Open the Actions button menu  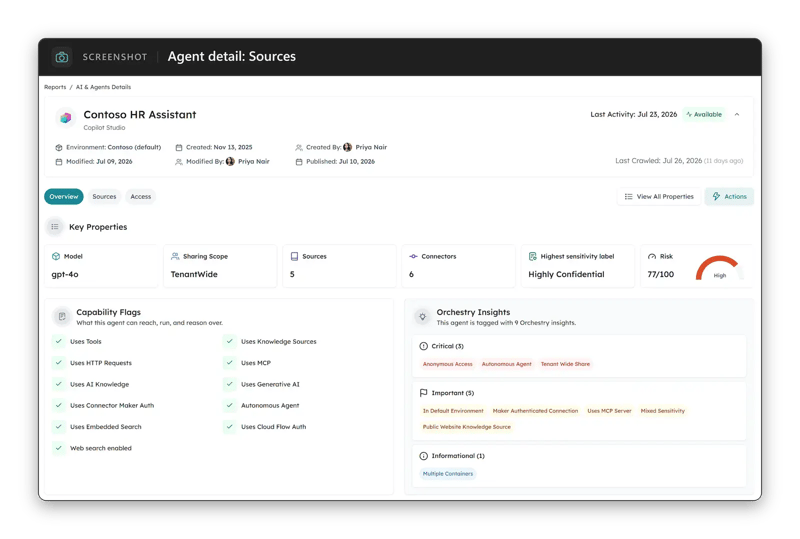729,197
